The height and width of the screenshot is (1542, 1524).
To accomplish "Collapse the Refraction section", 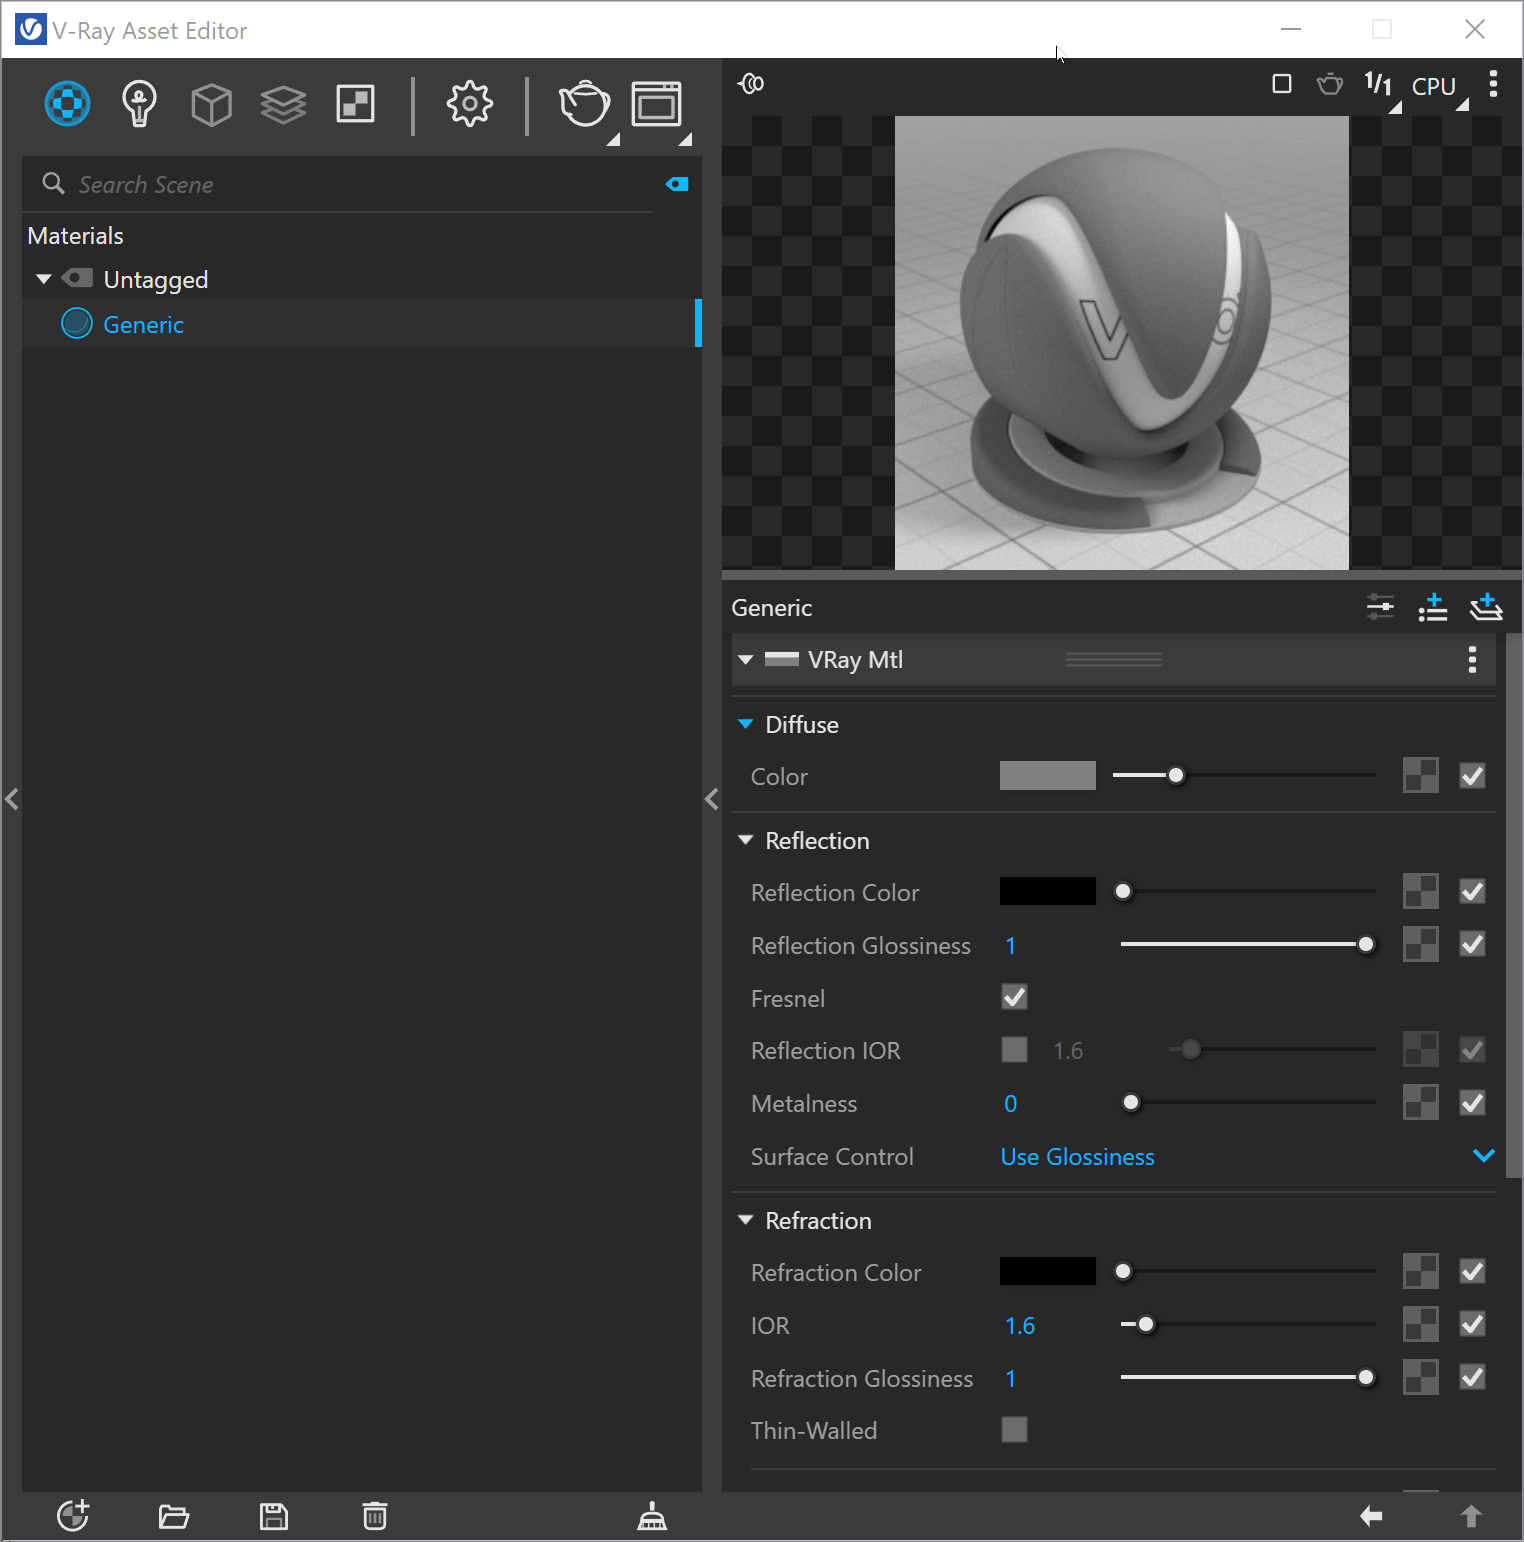I will (x=745, y=1220).
